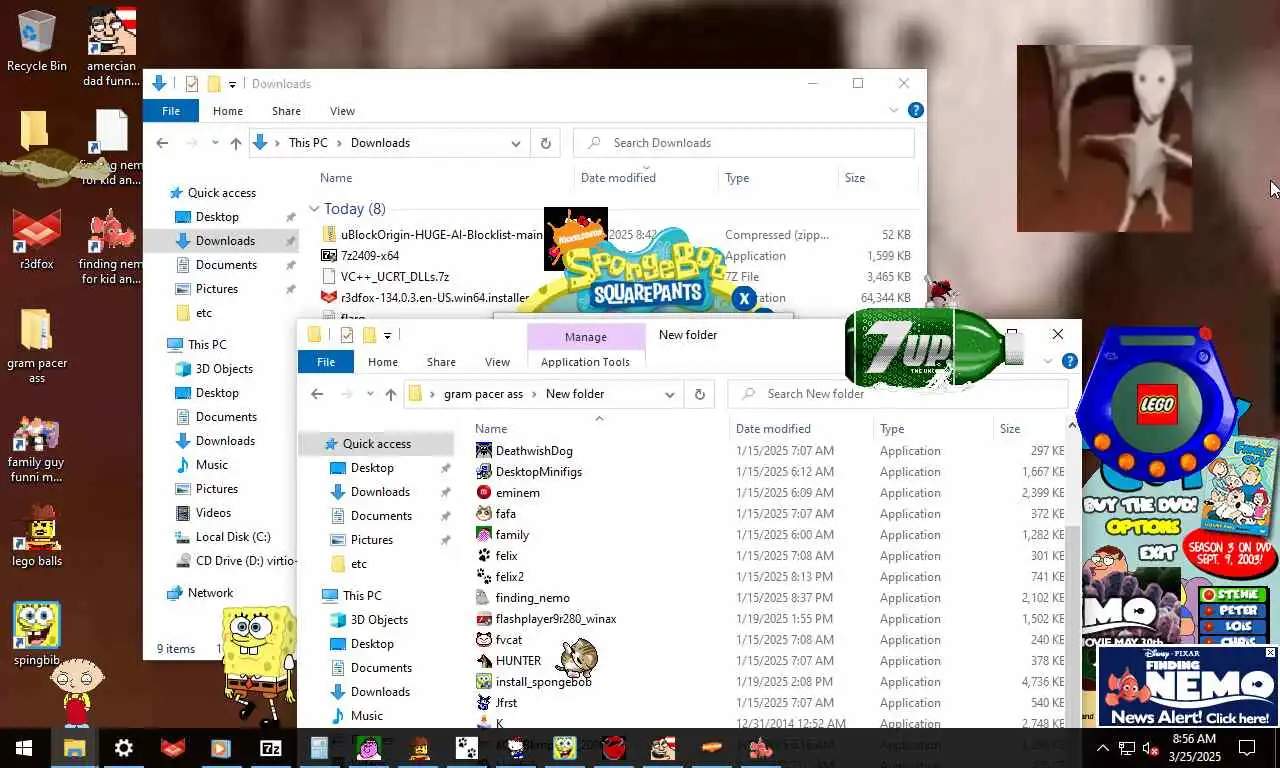Sort New folder list by Type

coord(892,428)
